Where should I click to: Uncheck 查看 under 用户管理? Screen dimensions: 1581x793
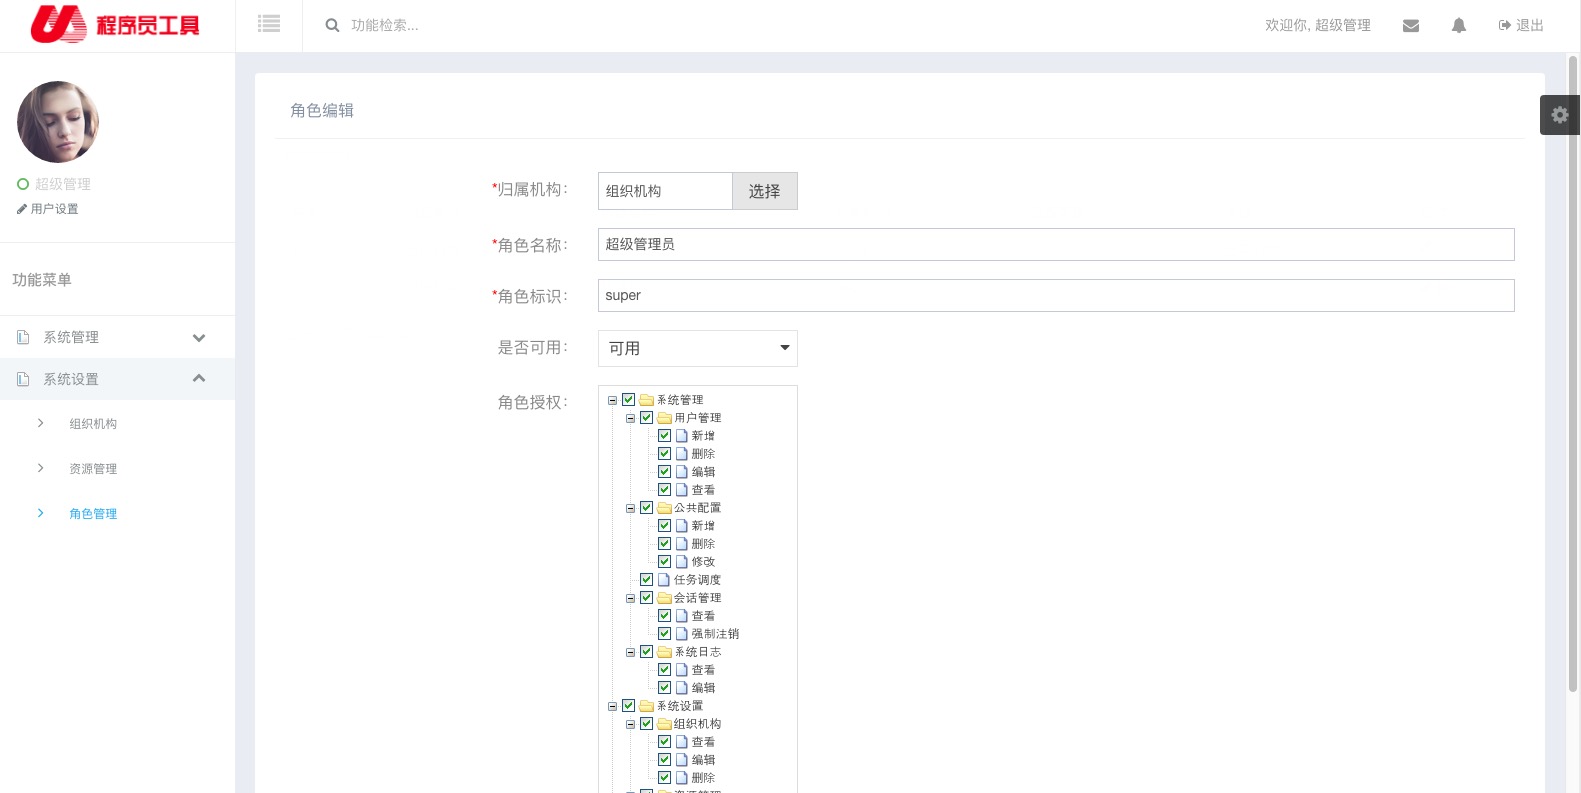[664, 490]
